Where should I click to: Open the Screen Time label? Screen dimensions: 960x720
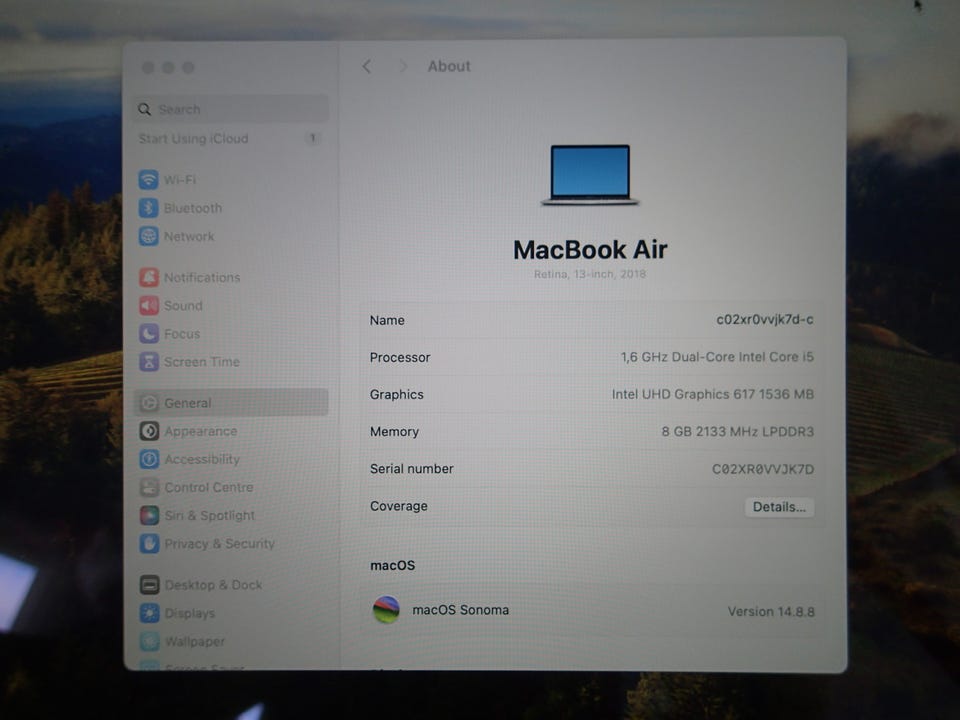coord(202,362)
